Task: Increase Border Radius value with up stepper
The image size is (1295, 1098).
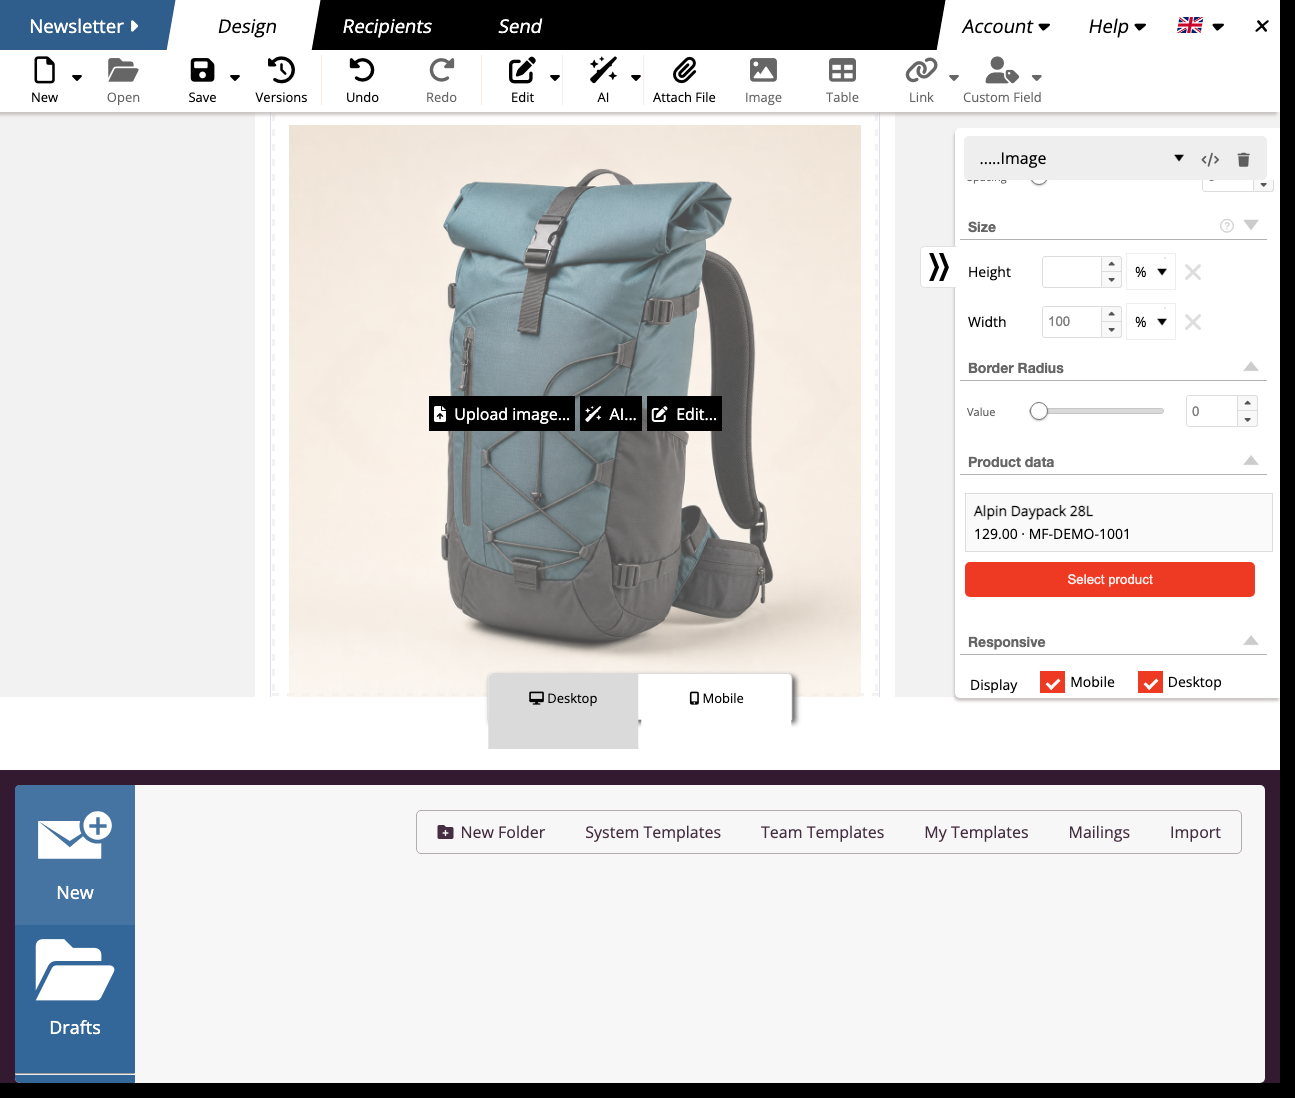Action: pyautogui.click(x=1247, y=403)
